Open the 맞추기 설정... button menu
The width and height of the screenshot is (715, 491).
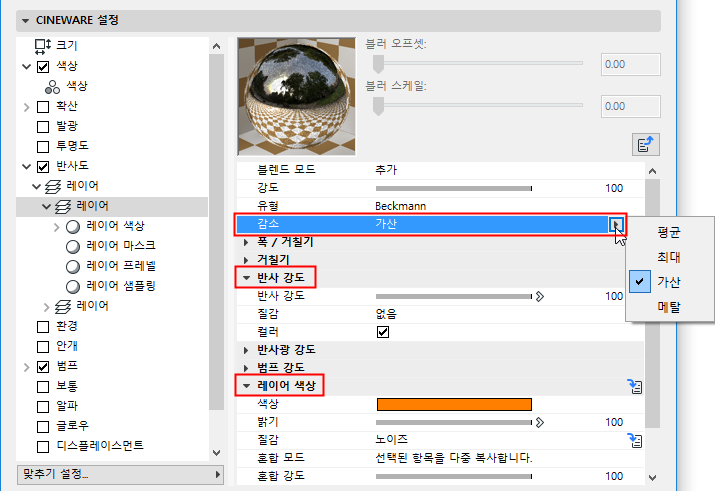point(120,475)
